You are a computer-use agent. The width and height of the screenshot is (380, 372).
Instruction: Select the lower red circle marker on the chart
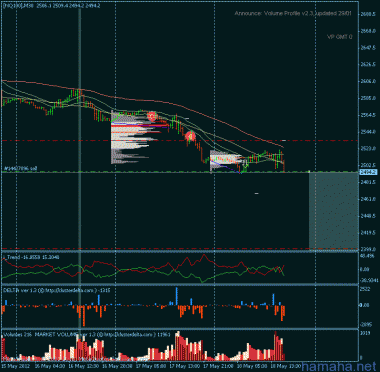pyautogui.click(x=190, y=136)
